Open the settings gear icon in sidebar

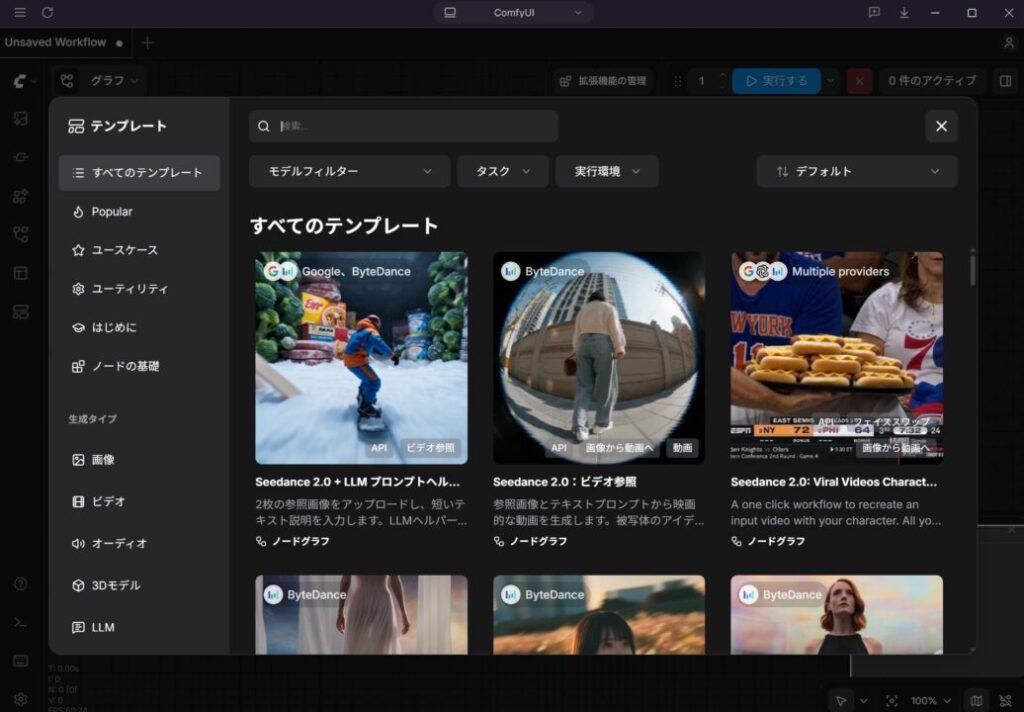click(20, 699)
